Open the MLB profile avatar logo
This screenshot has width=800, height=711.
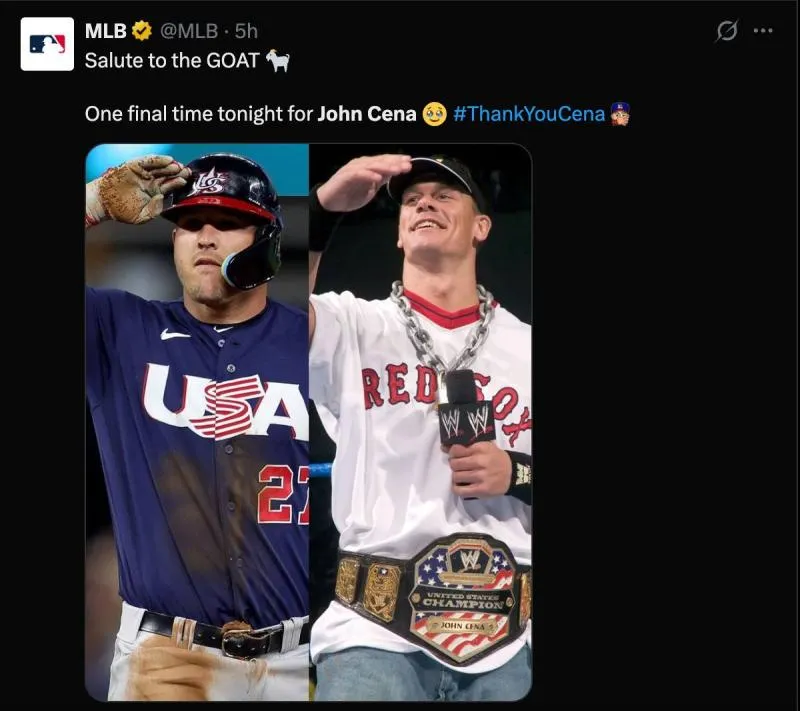click(x=47, y=44)
